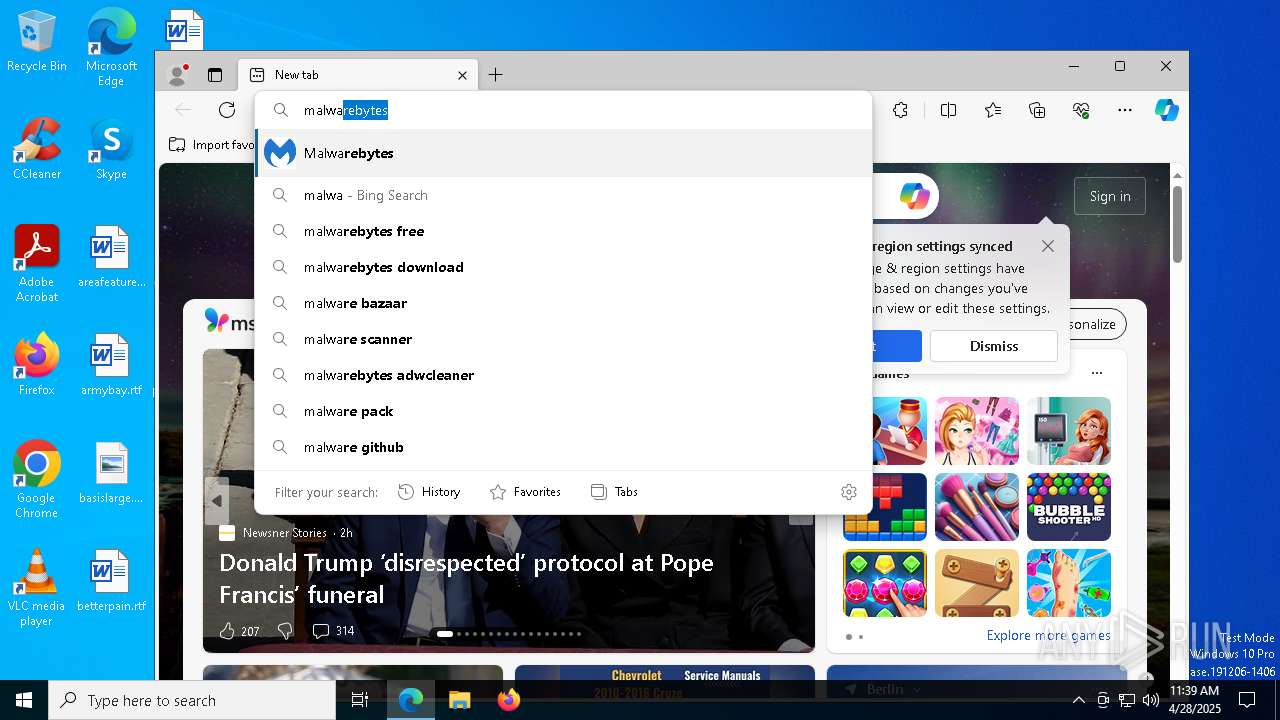Open the Copilot sidebar icon
This screenshot has height=720, width=1280.
tap(1166, 110)
